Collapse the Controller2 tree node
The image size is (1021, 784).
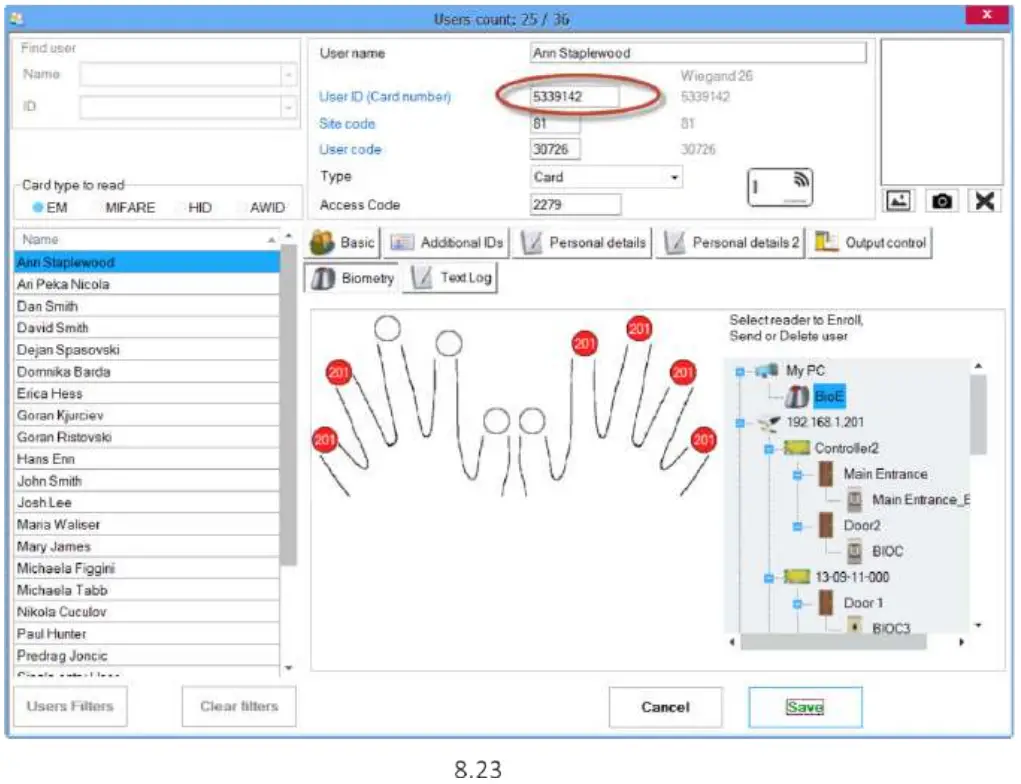click(x=769, y=449)
